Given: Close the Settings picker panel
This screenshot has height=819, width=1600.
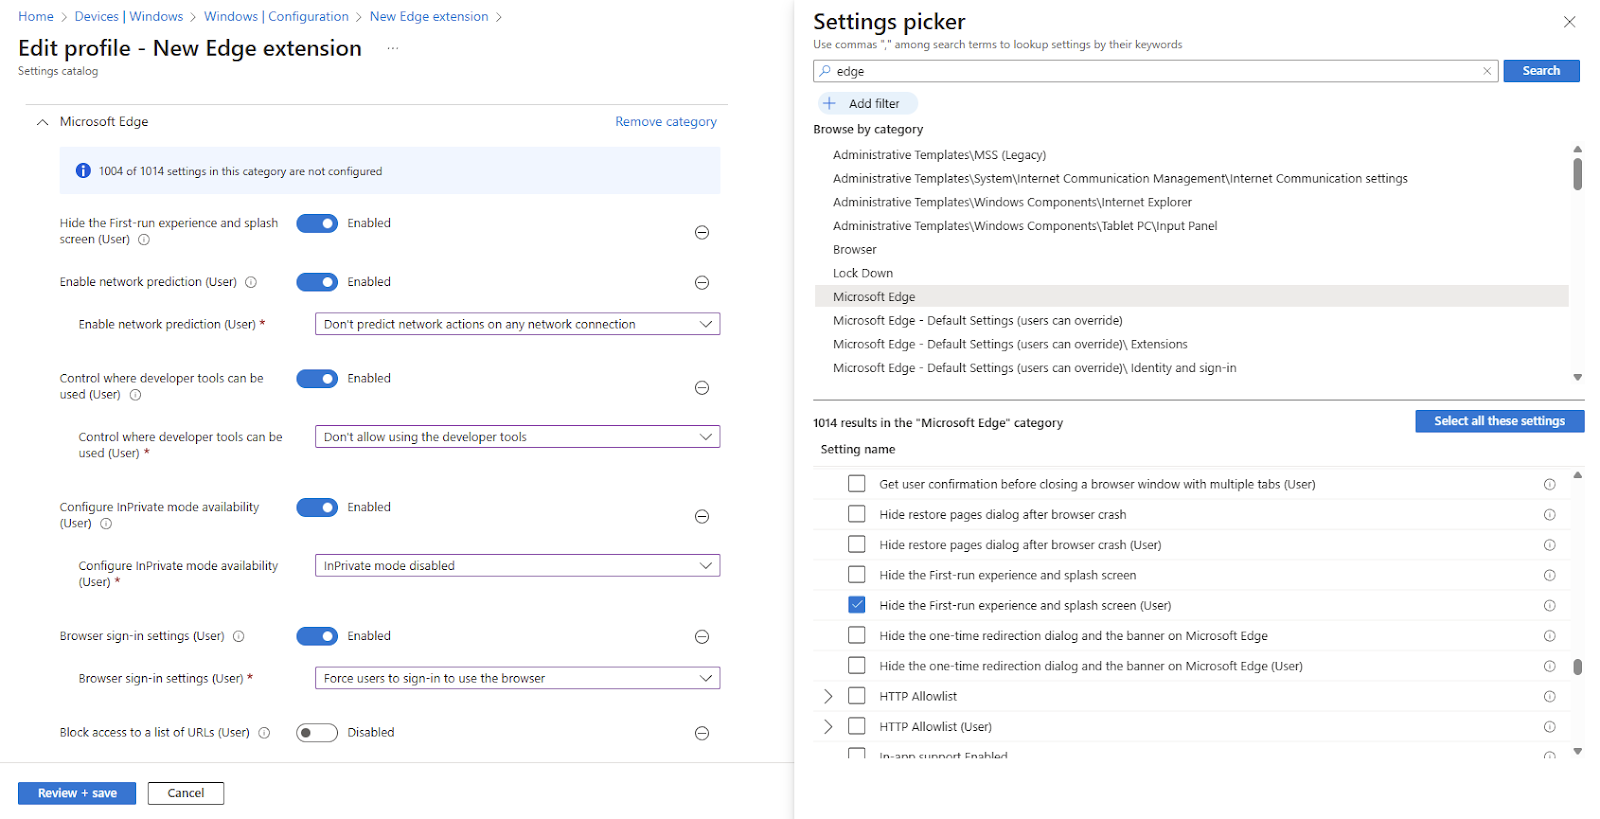Looking at the screenshot, I should pyautogui.click(x=1569, y=22).
